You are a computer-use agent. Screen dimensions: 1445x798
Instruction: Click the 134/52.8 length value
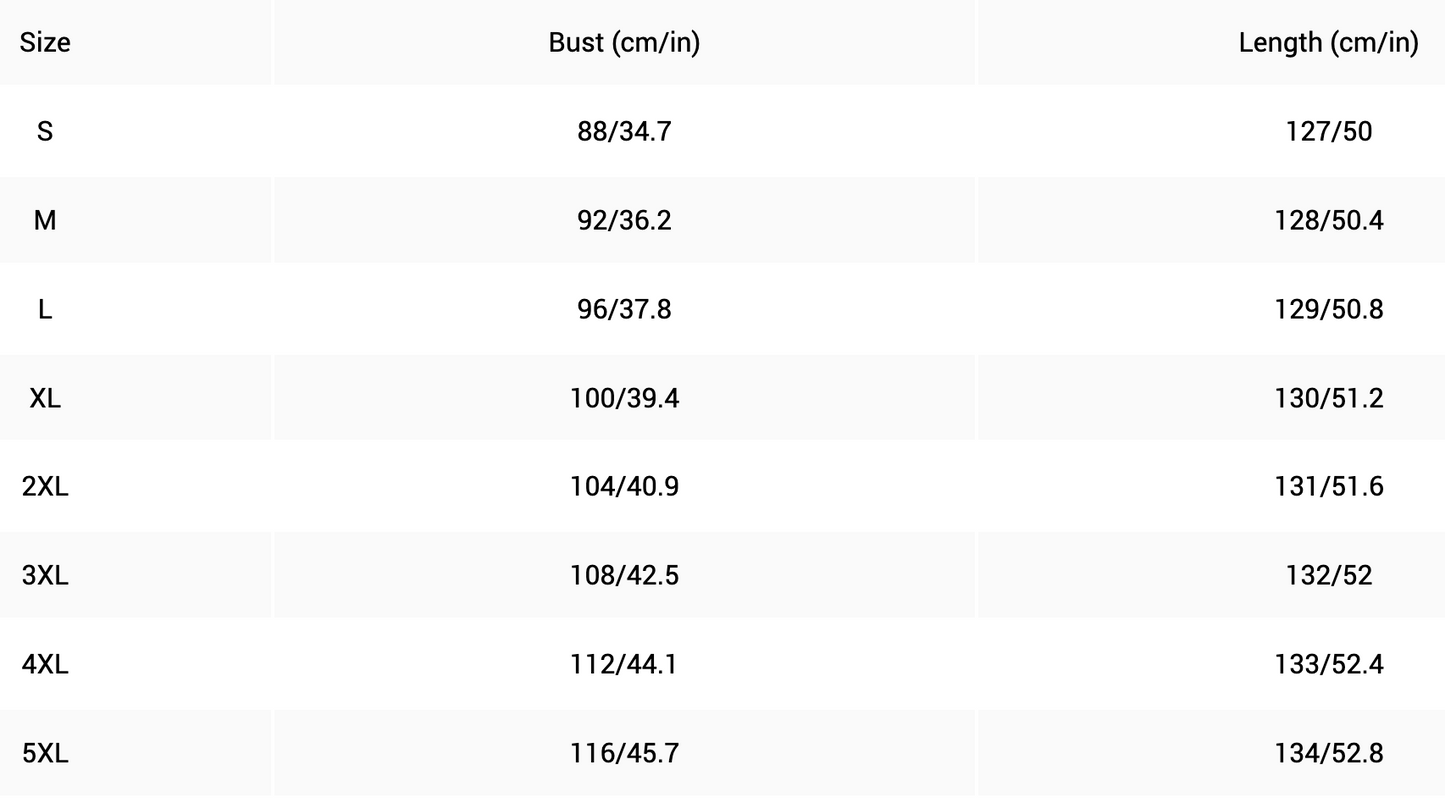(x=1328, y=753)
